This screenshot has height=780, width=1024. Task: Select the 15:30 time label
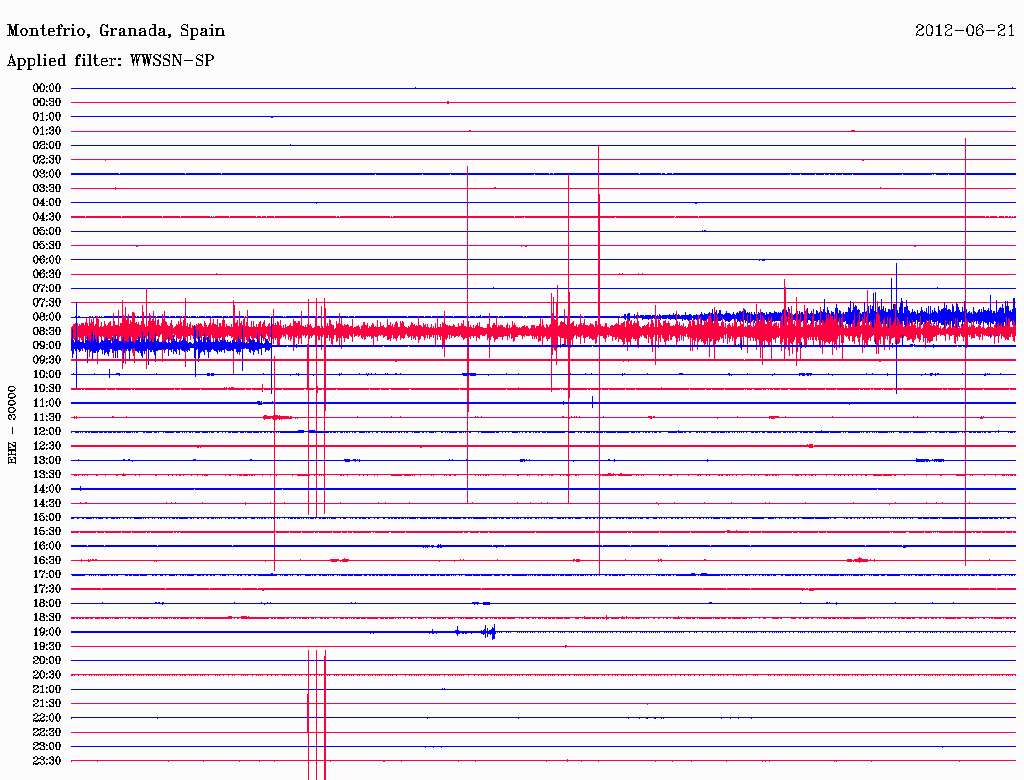tap(47, 532)
